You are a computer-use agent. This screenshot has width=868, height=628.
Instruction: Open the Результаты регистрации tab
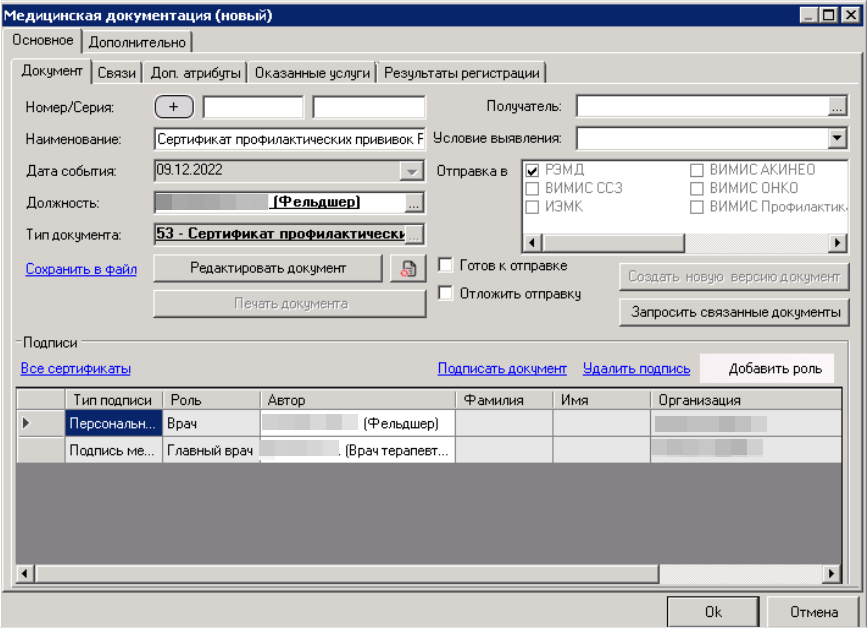[x=462, y=73]
